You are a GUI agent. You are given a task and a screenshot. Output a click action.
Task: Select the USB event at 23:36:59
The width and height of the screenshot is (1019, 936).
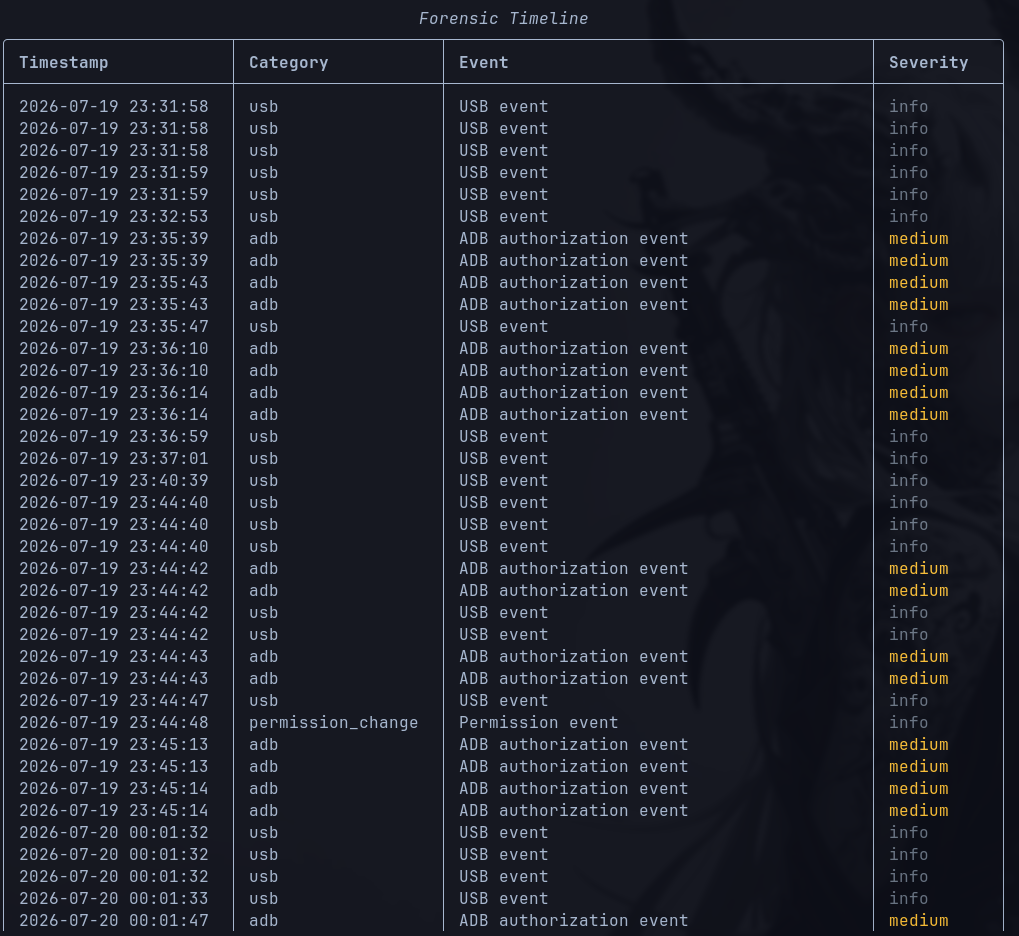(503, 436)
